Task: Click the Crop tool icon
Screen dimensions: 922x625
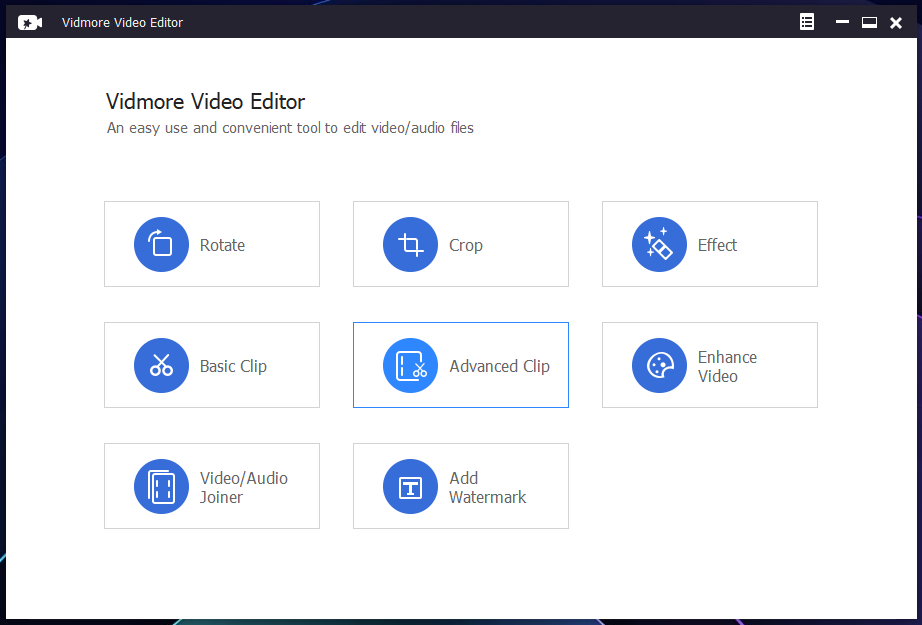Action: (x=410, y=245)
